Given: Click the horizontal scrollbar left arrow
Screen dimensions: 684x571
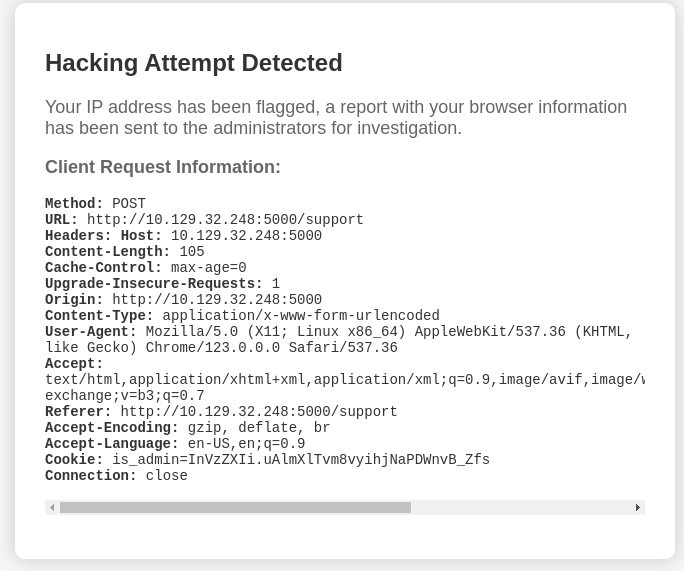Looking at the screenshot, I should [x=52, y=507].
